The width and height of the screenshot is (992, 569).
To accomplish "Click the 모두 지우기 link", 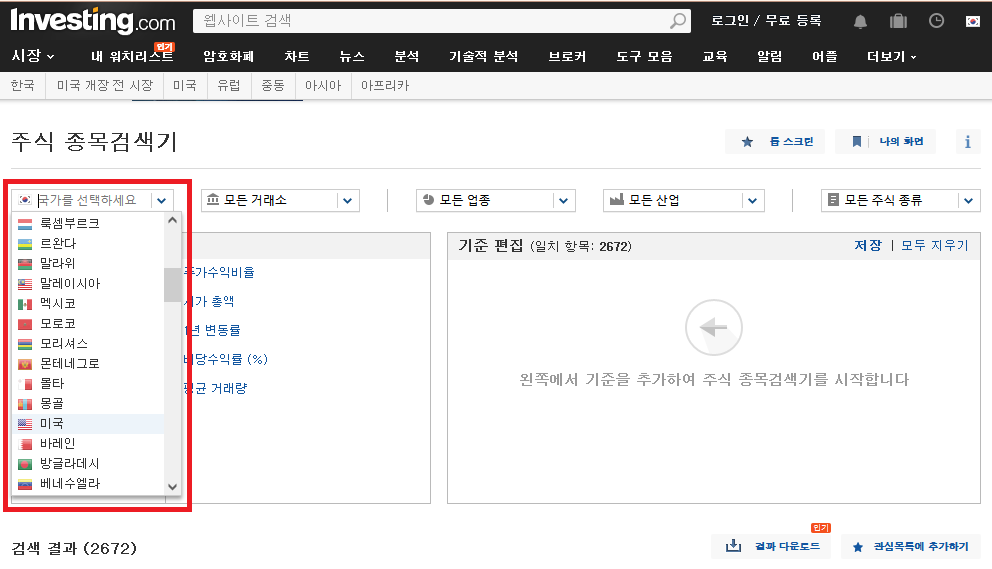I will click(x=934, y=246).
